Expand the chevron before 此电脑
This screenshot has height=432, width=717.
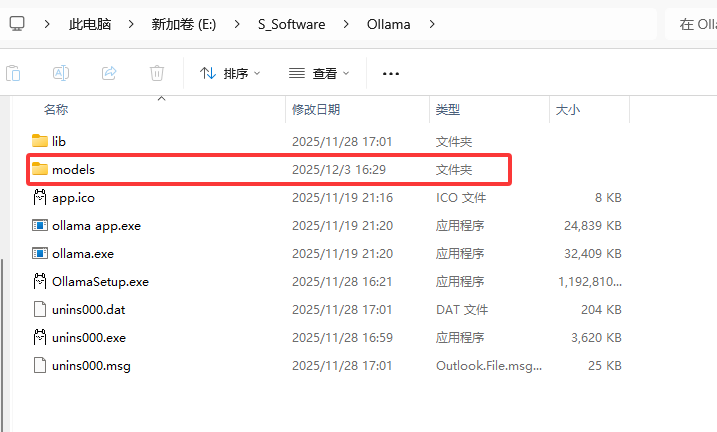[x=47, y=24]
